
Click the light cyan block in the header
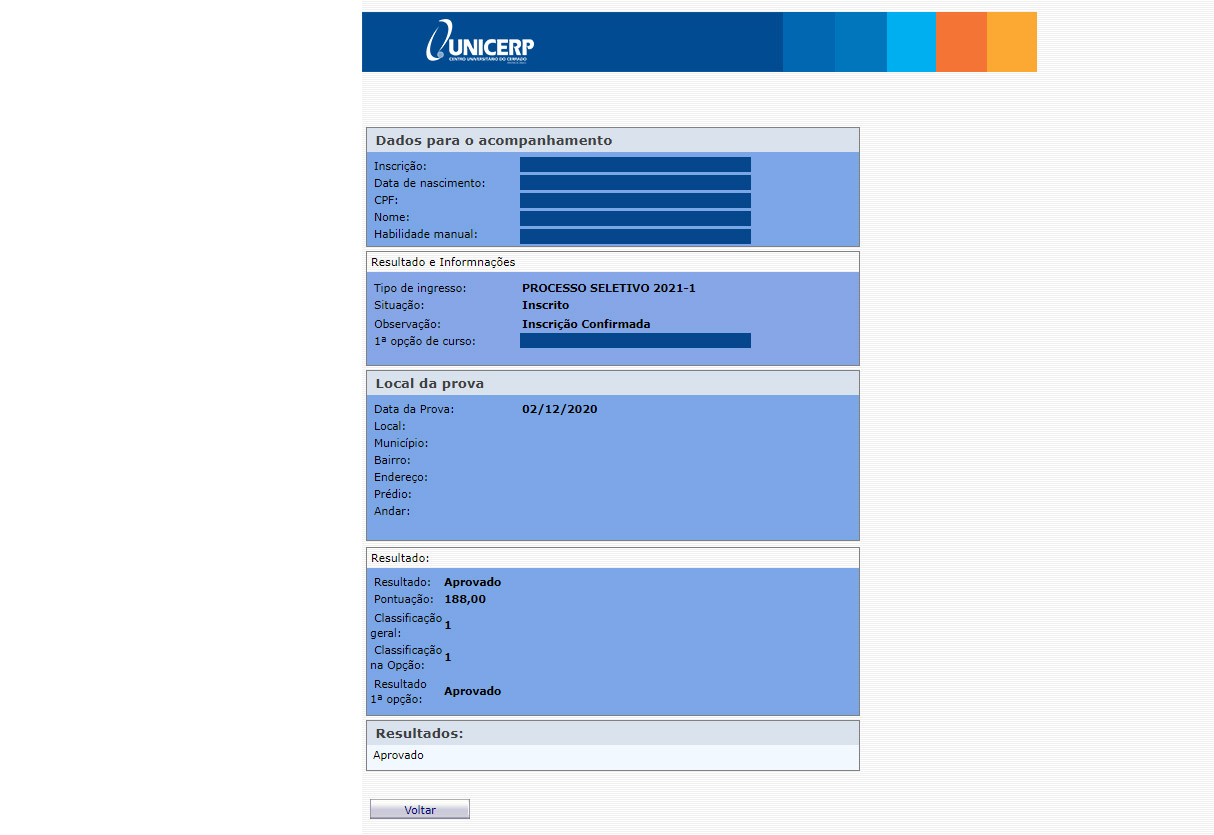[911, 42]
